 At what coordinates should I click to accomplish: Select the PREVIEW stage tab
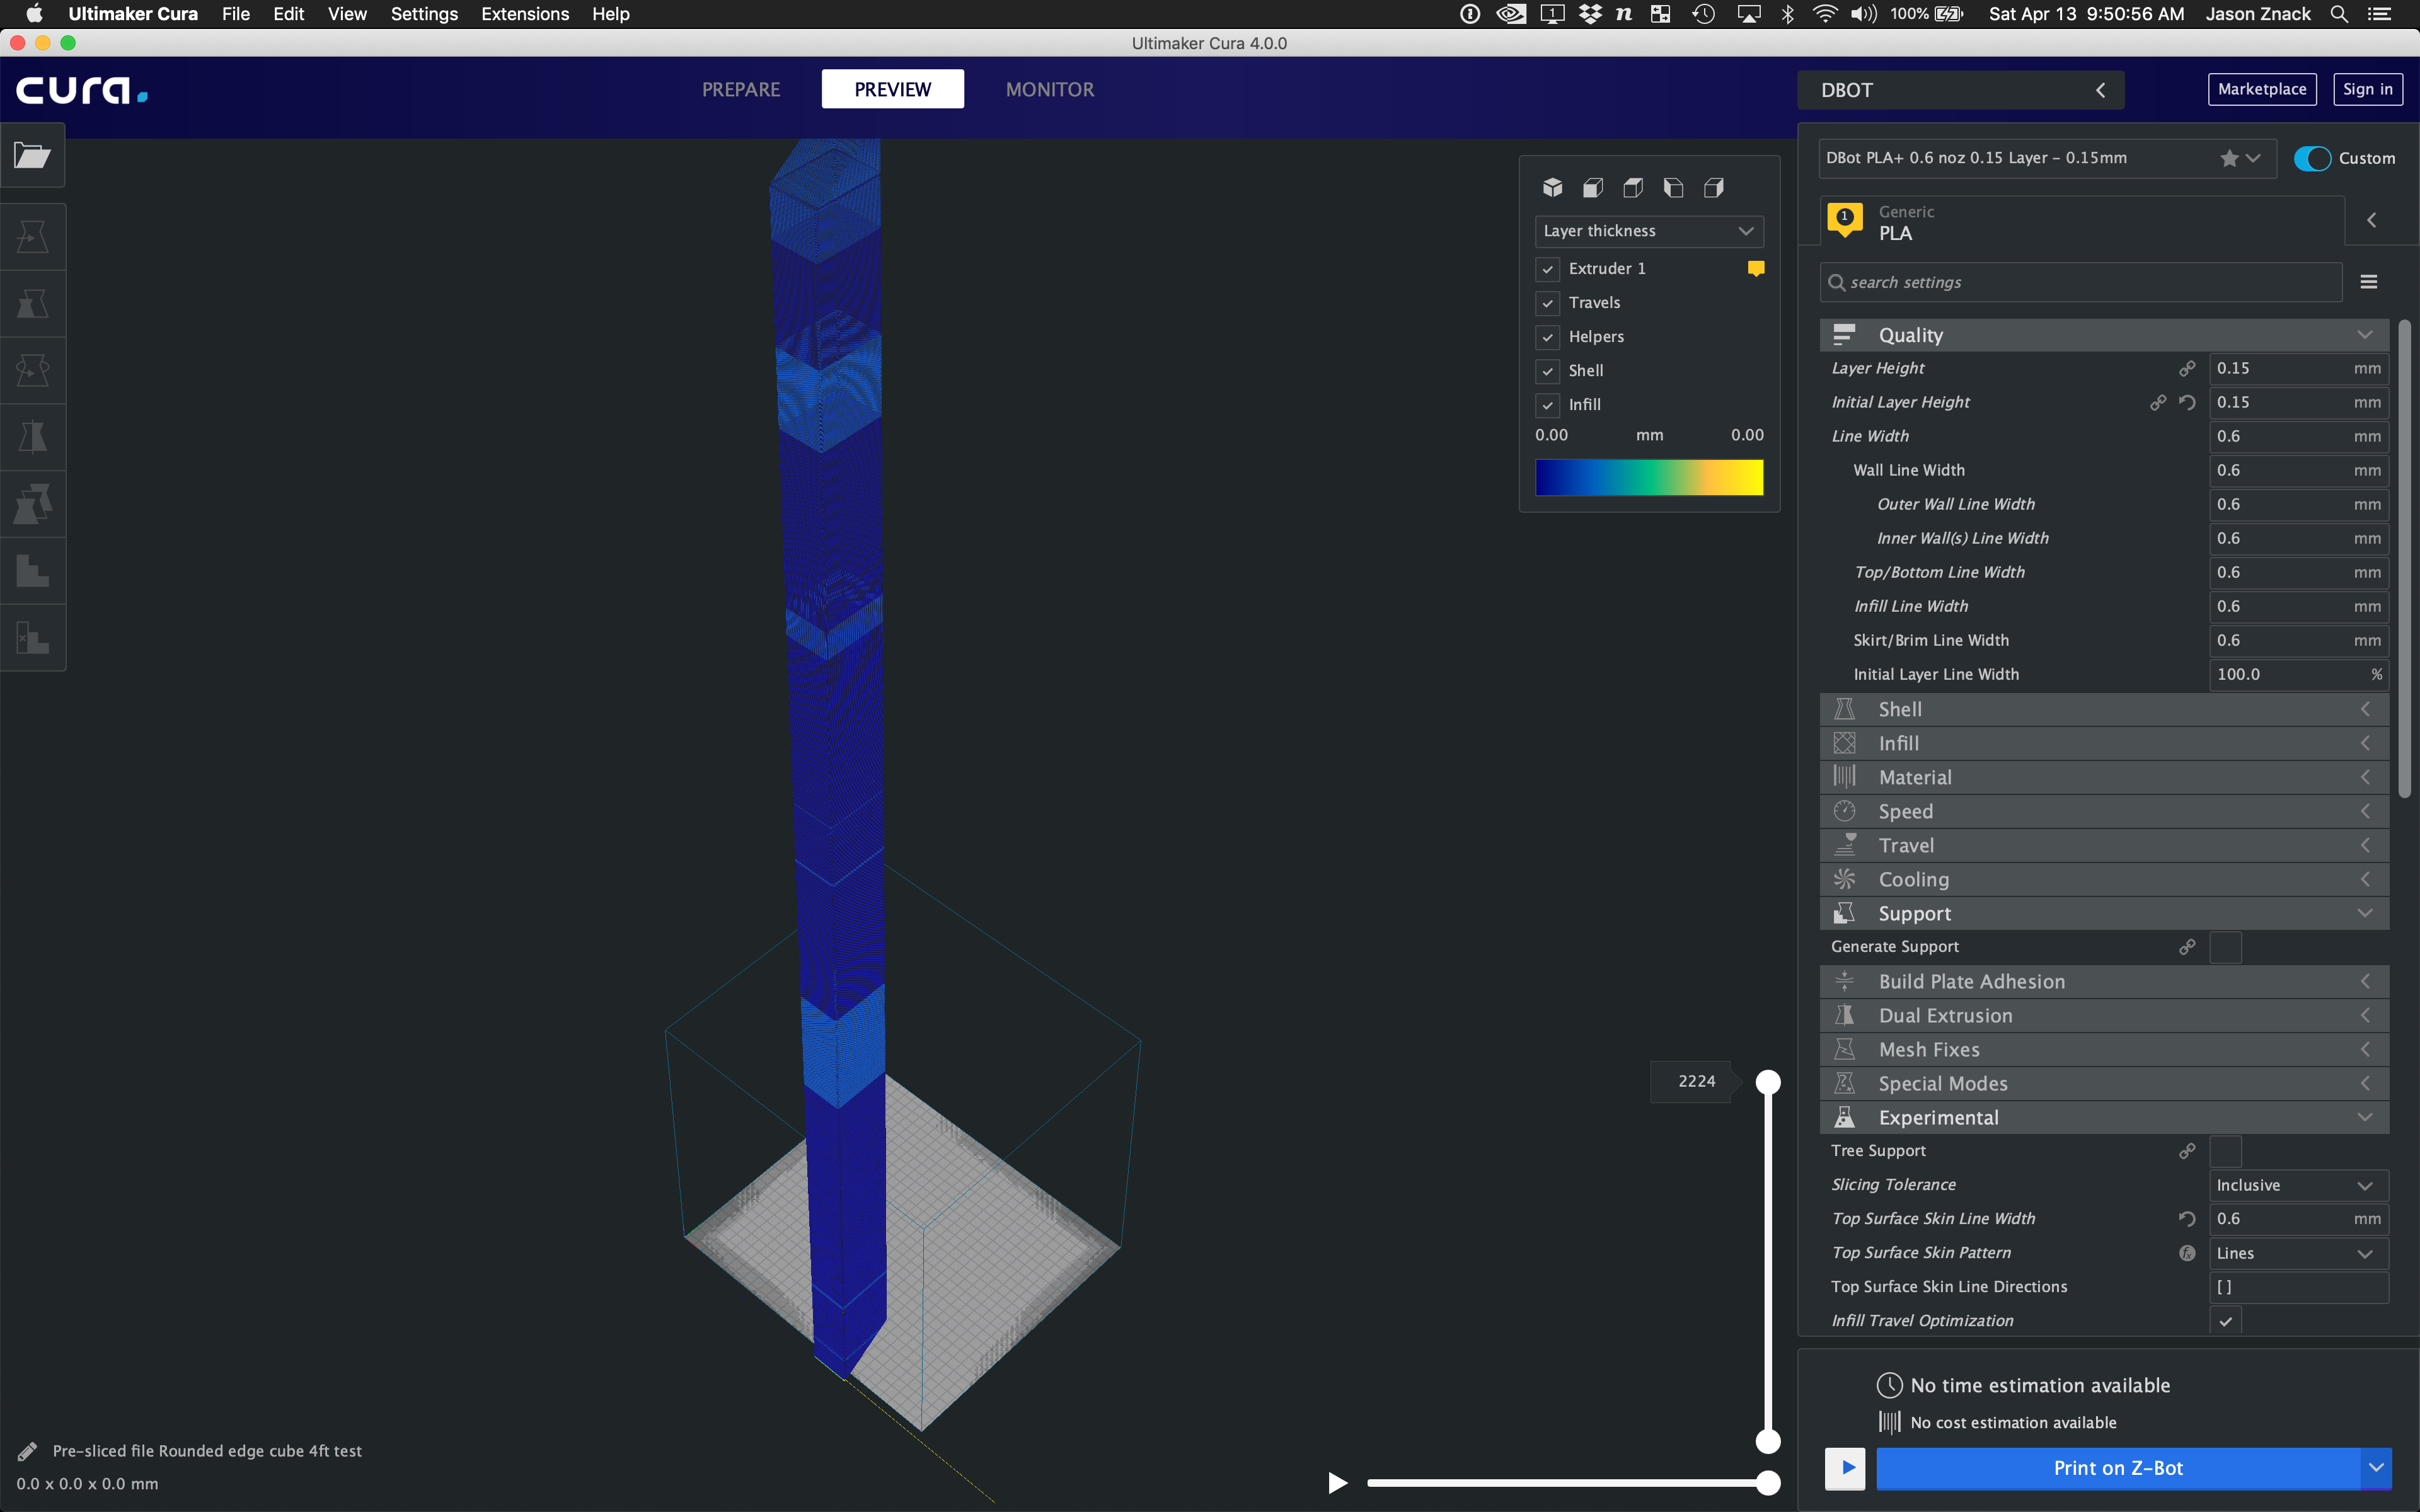click(x=892, y=89)
